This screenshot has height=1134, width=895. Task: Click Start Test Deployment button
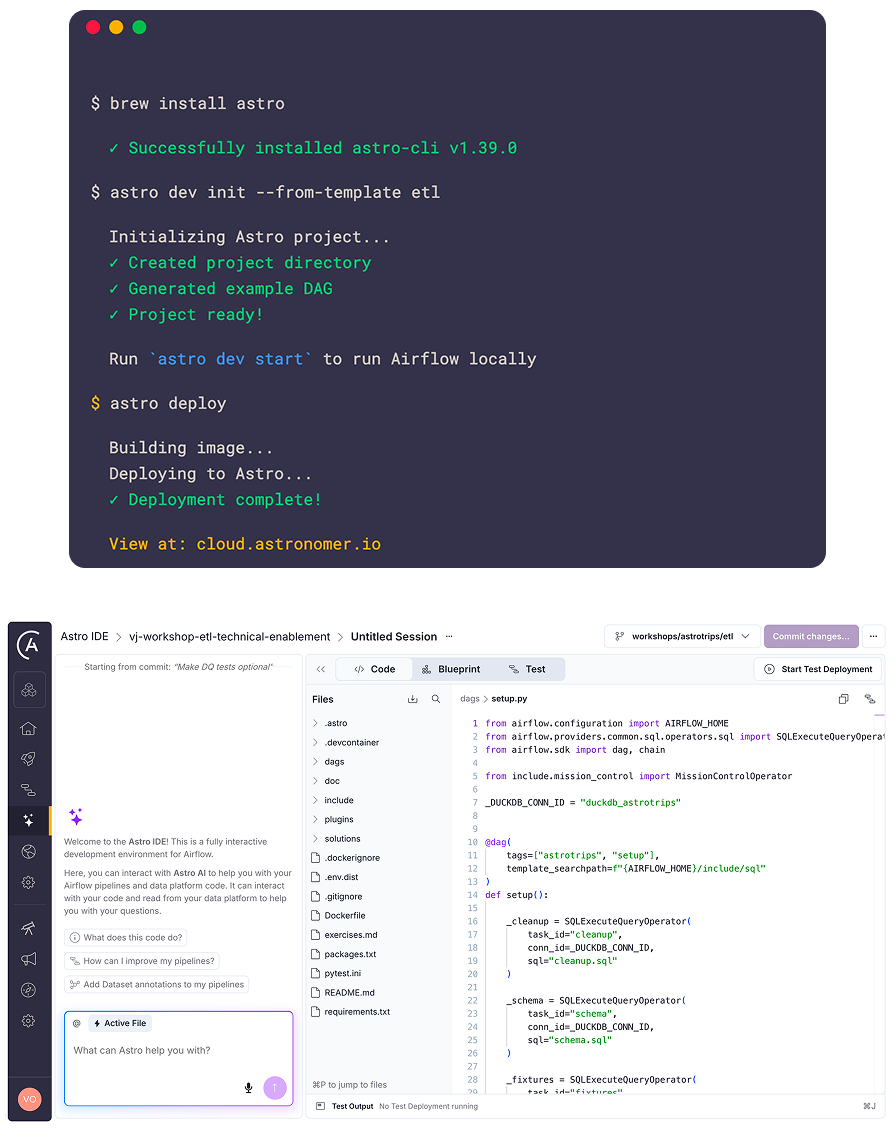(818, 669)
